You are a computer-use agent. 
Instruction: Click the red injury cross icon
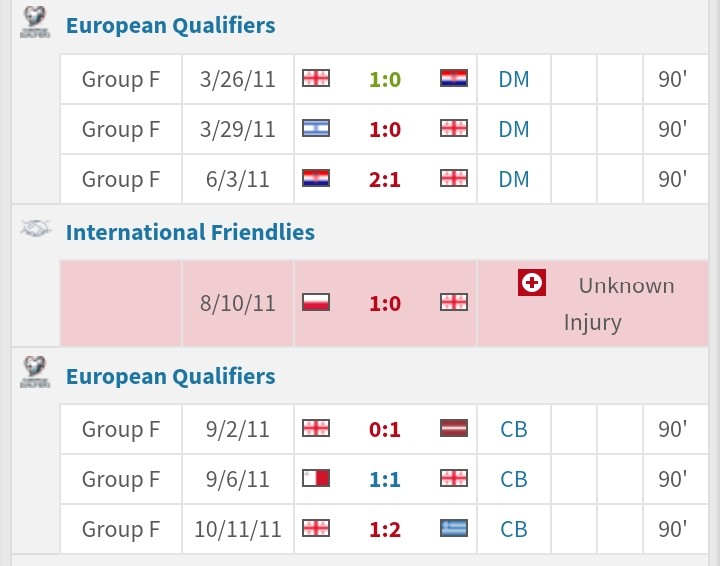pyautogui.click(x=532, y=283)
